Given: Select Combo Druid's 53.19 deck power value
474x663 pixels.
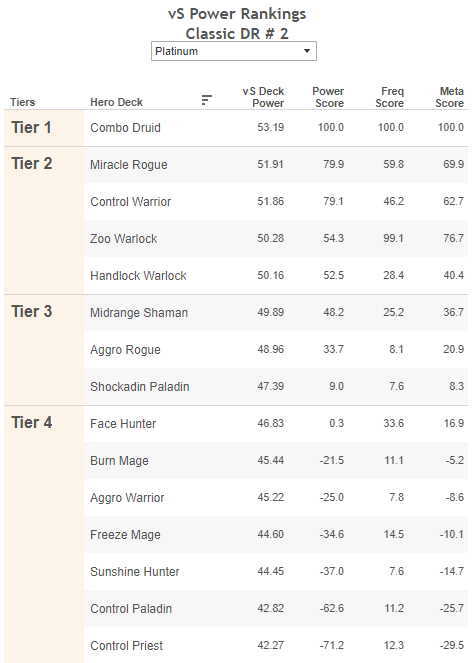Looking at the screenshot, I should pos(271,127).
